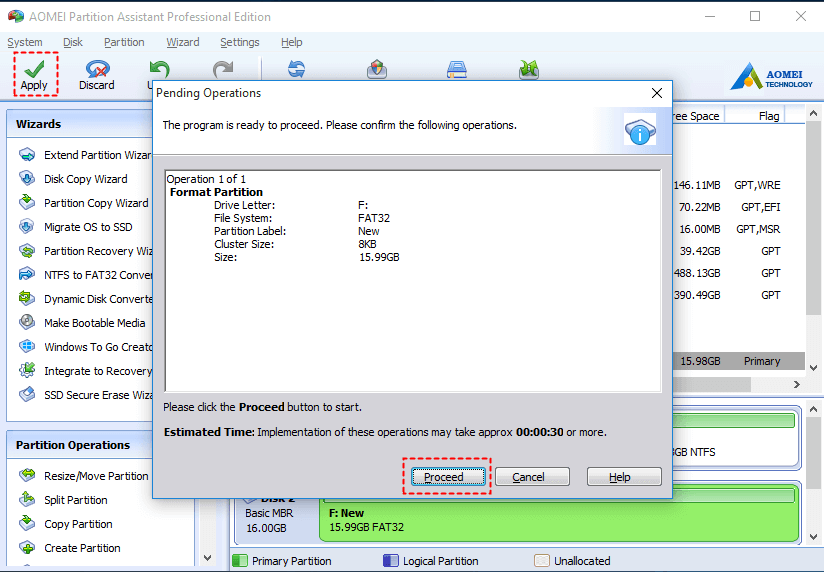Click the Partition Operations panel header
Image resolution: width=824 pixels, height=572 pixels.
click(x=80, y=445)
